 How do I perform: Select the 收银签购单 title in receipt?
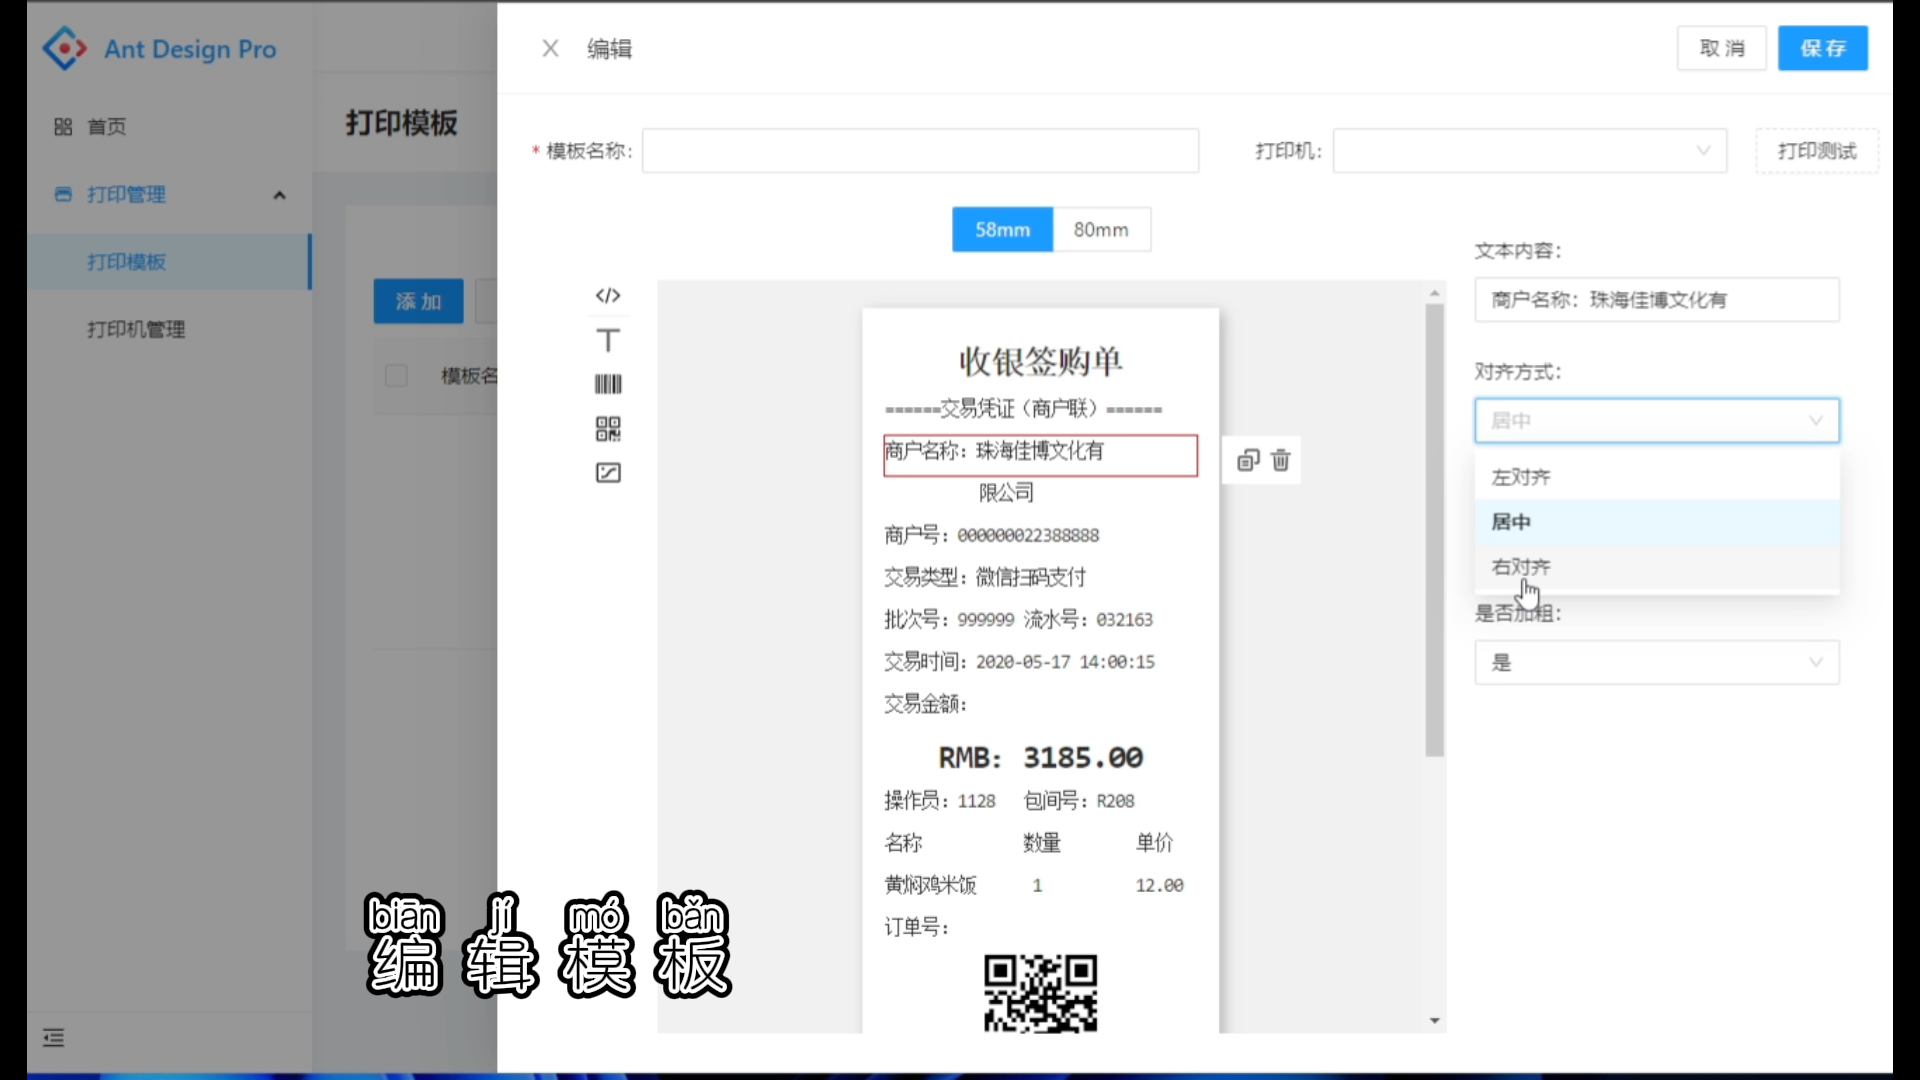click(1041, 361)
